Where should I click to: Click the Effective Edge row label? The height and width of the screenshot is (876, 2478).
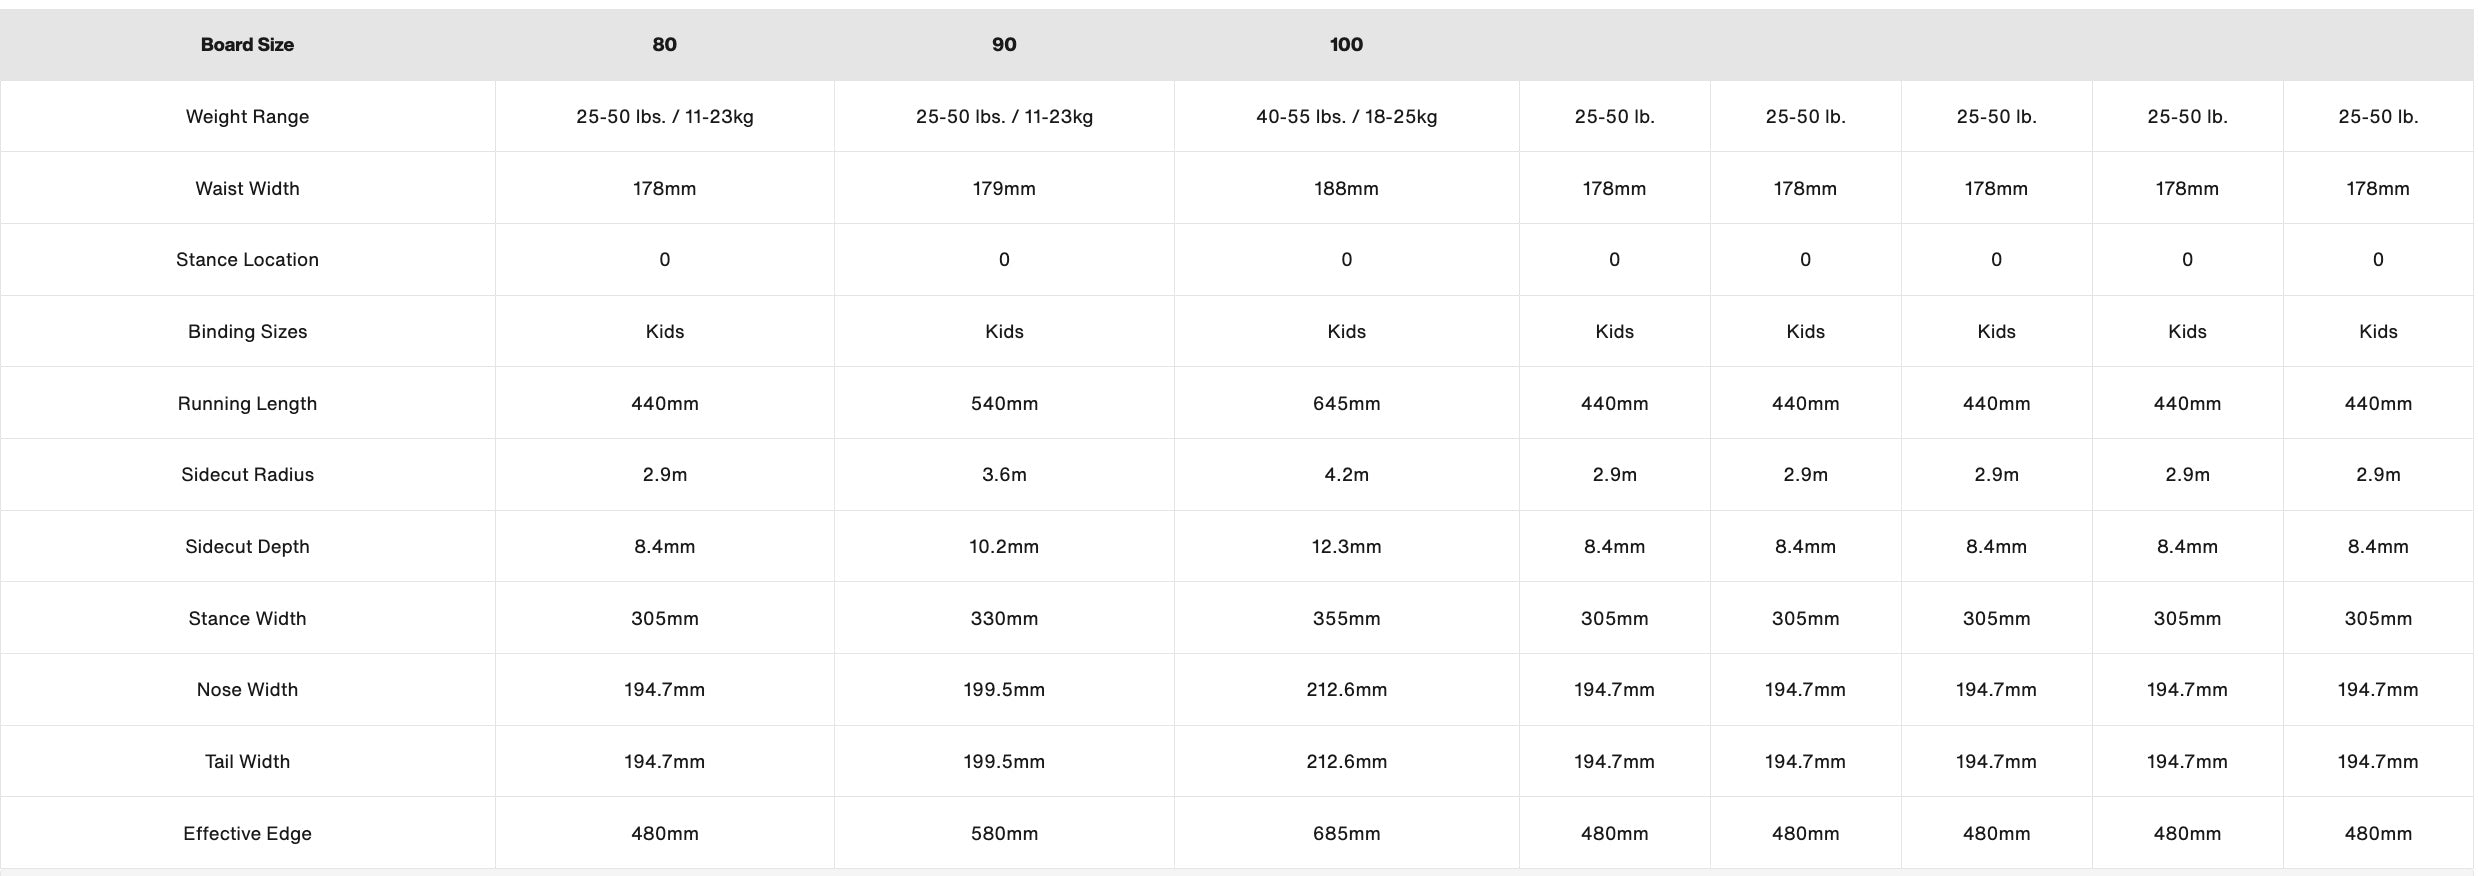[x=247, y=834]
